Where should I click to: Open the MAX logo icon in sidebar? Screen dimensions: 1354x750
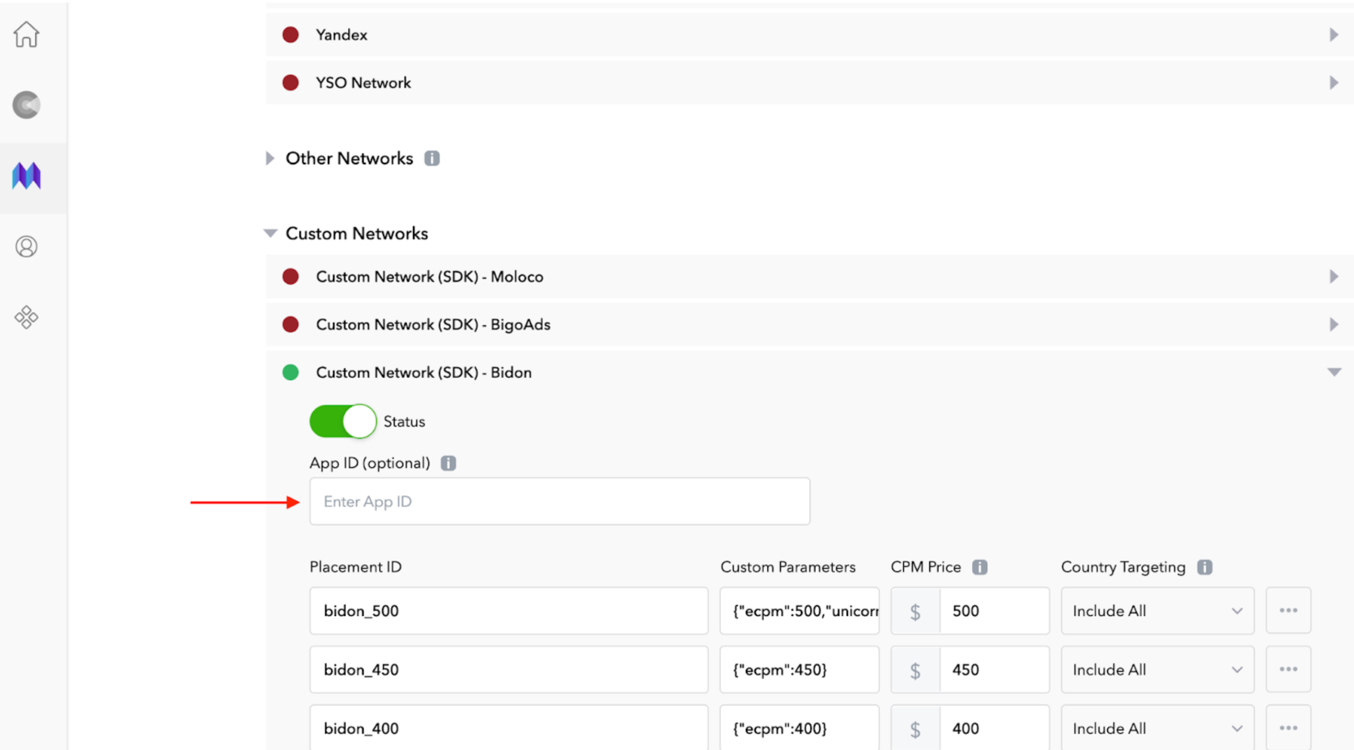click(26, 177)
